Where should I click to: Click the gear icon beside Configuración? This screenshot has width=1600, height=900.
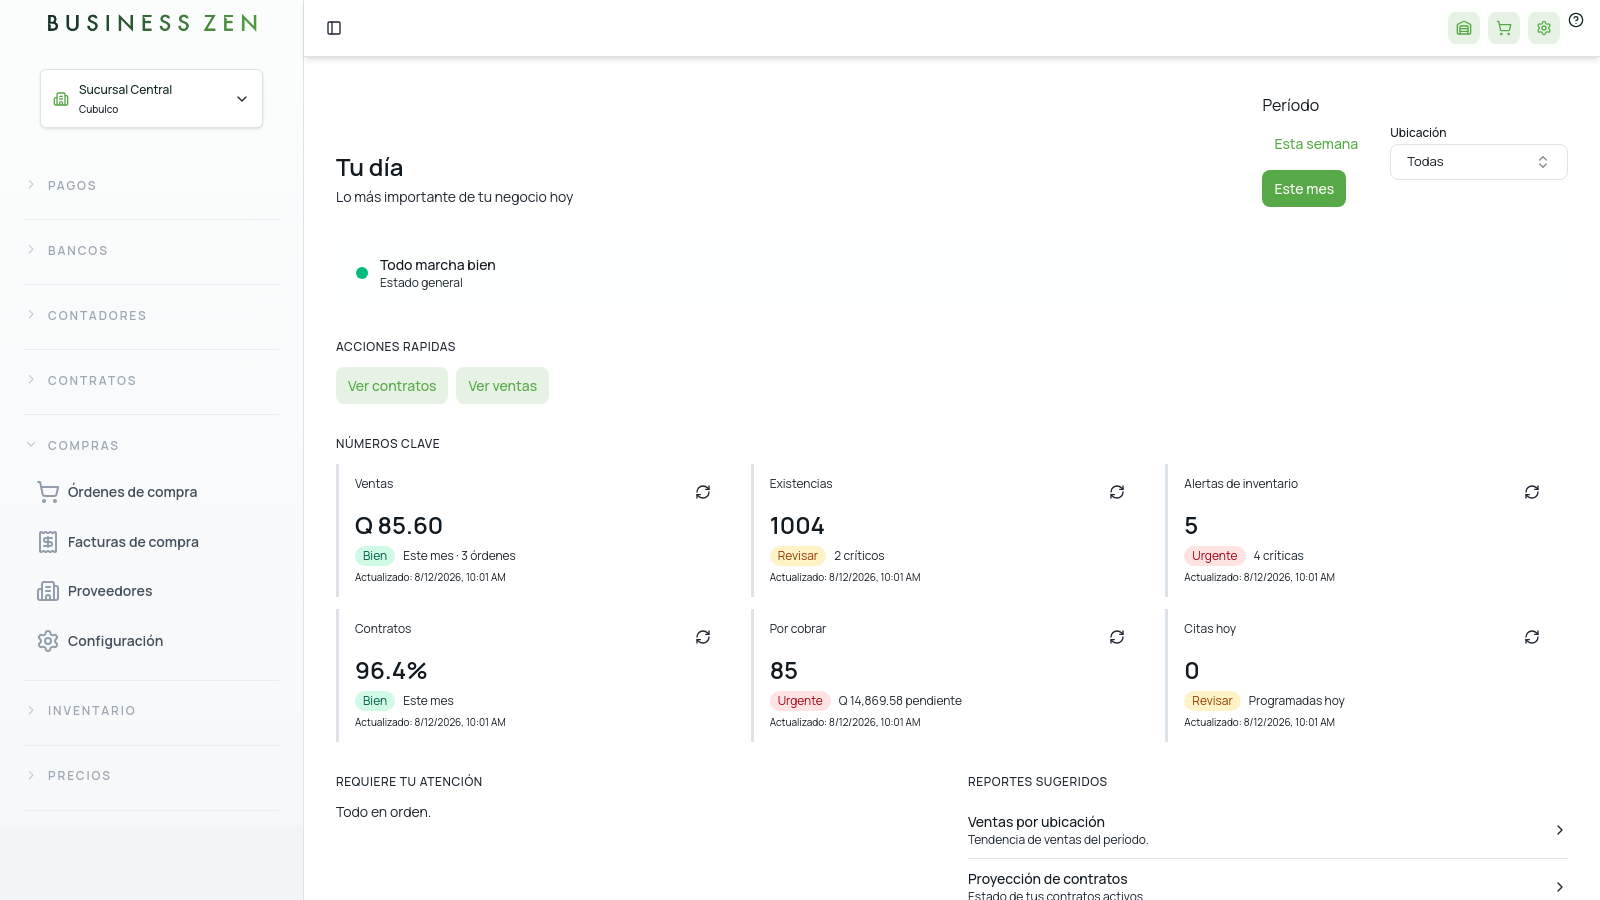pyautogui.click(x=48, y=641)
